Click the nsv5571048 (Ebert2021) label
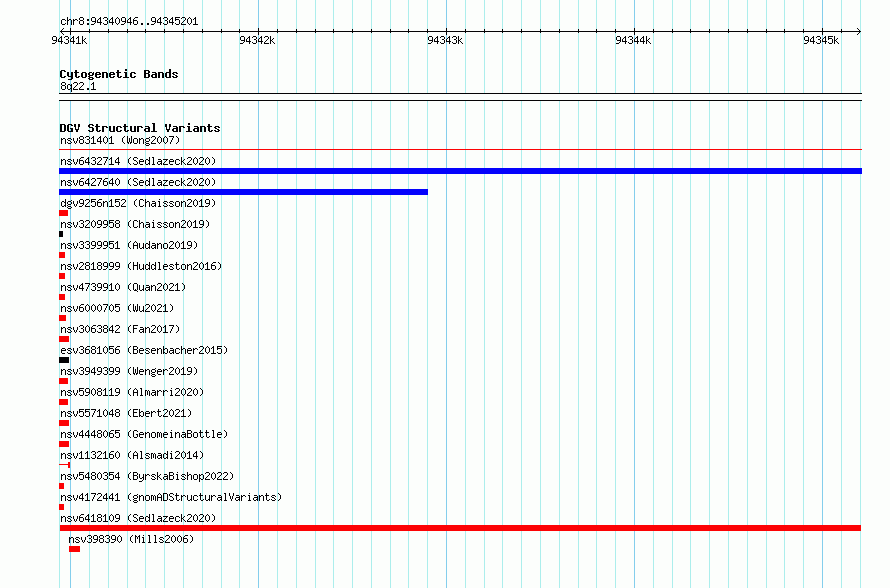The width and height of the screenshot is (890, 588). pyautogui.click(x=126, y=413)
